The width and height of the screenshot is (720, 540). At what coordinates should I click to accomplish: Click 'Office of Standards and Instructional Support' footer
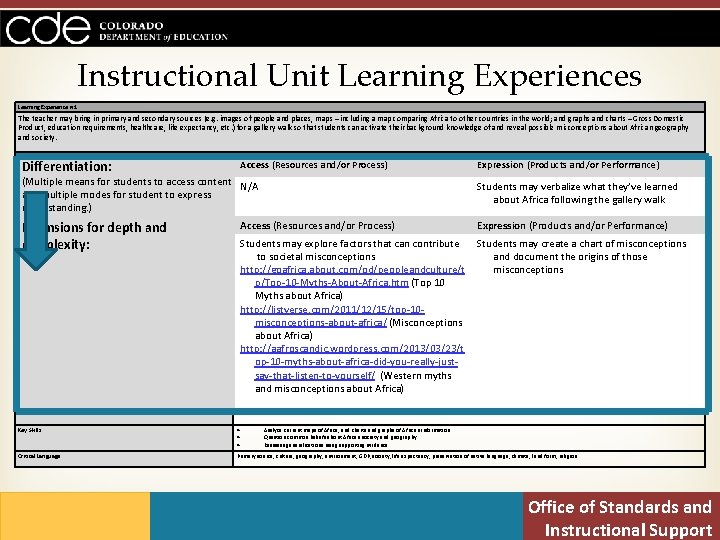620,518
